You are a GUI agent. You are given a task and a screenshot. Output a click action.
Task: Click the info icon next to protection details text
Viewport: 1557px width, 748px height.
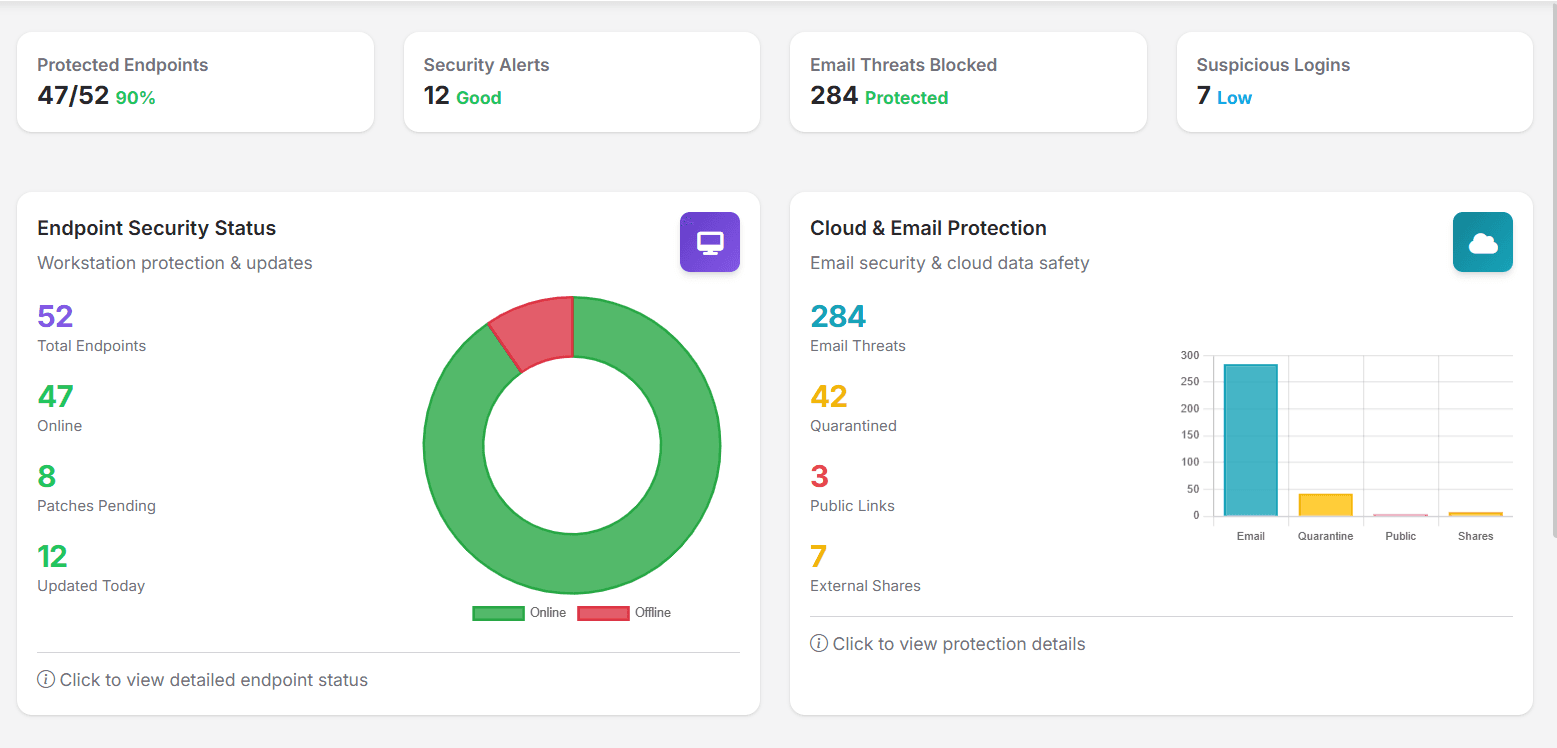point(819,643)
